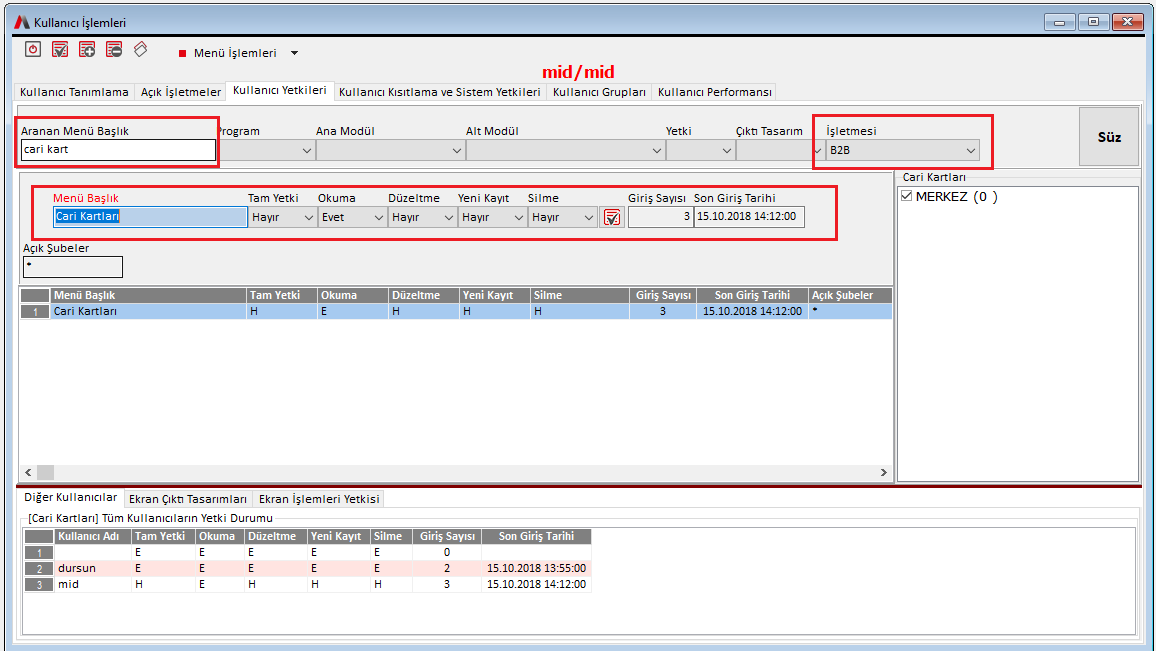1156x651 pixels.
Task: Click the Aranan Menü Başlık search field
Action: point(118,150)
